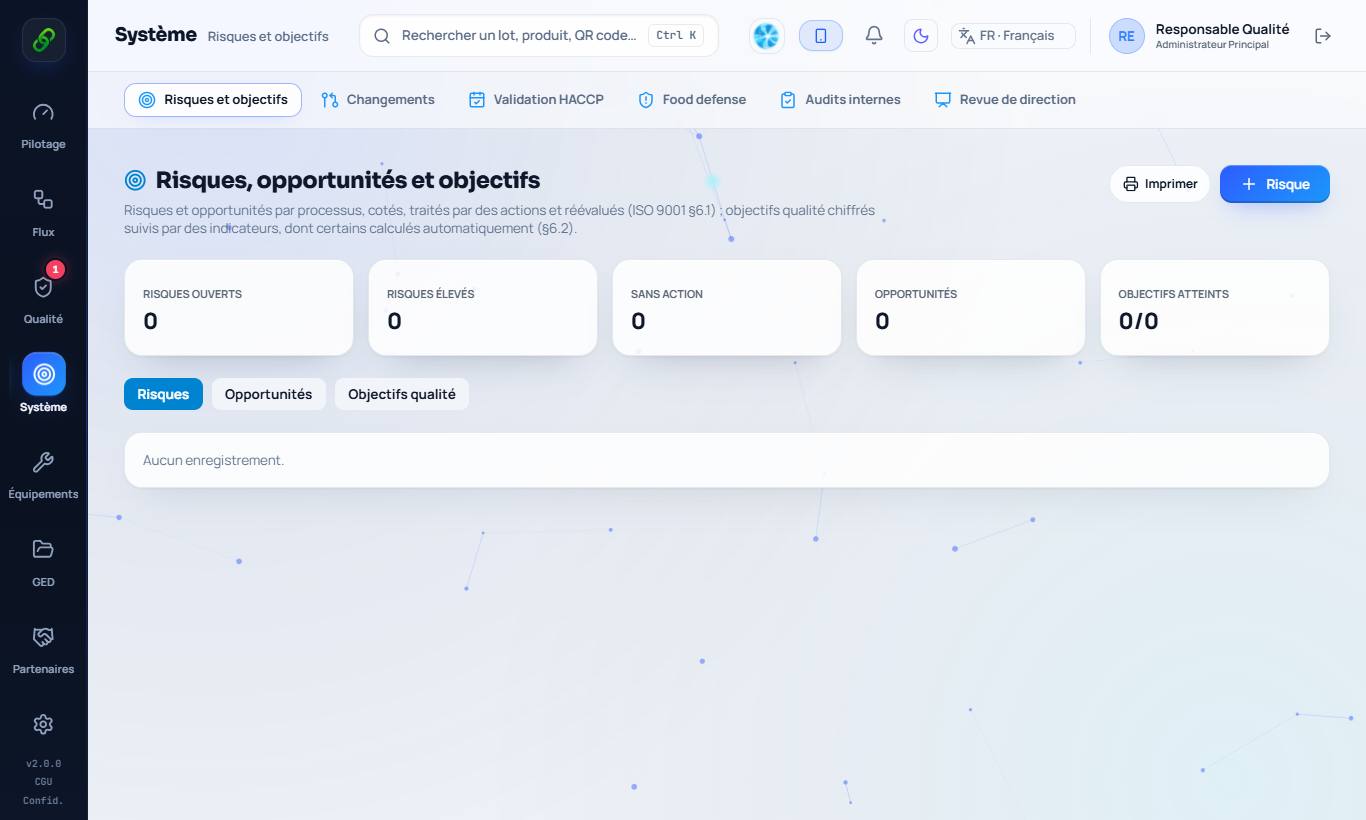1366x820 pixels.
Task: Open the CGU link in sidebar
Action: (43, 782)
